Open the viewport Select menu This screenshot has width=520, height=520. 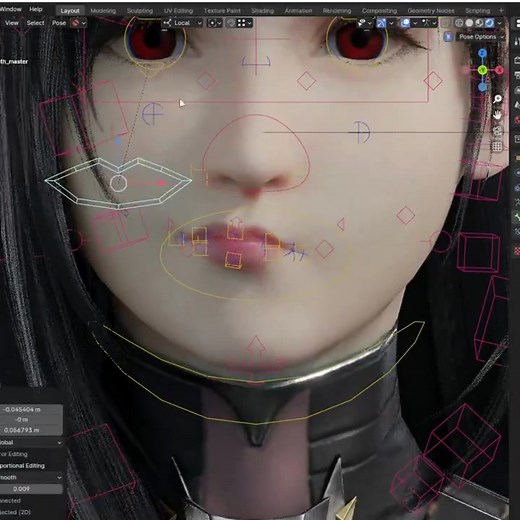click(x=35, y=23)
